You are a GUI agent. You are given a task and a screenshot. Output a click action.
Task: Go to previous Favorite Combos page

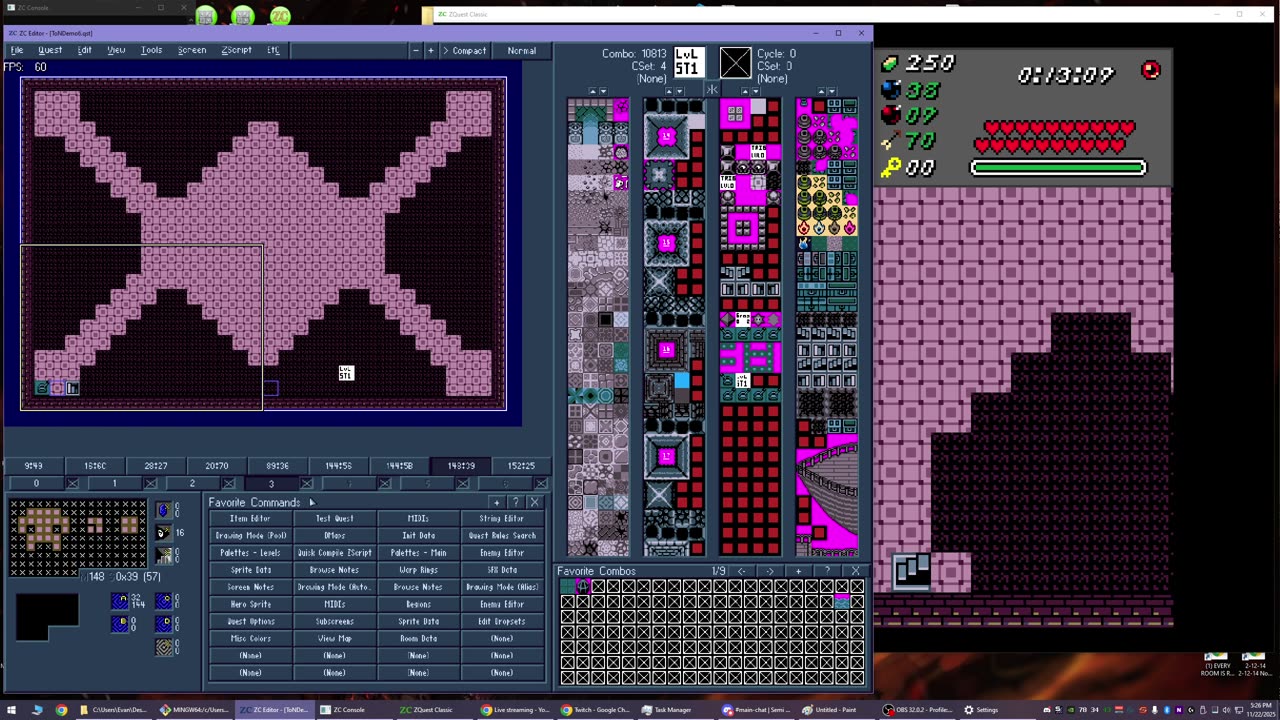tap(742, 571)
